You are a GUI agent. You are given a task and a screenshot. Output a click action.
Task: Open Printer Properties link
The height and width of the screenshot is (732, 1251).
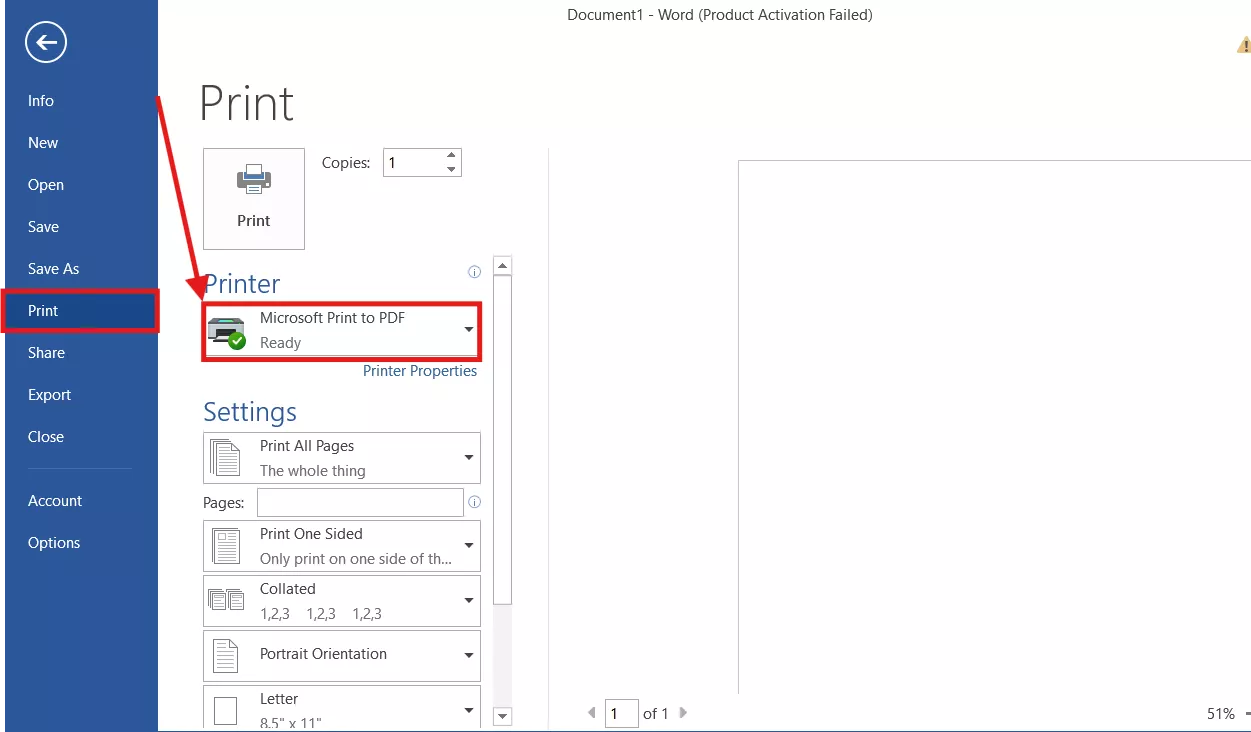pos(420,370)
